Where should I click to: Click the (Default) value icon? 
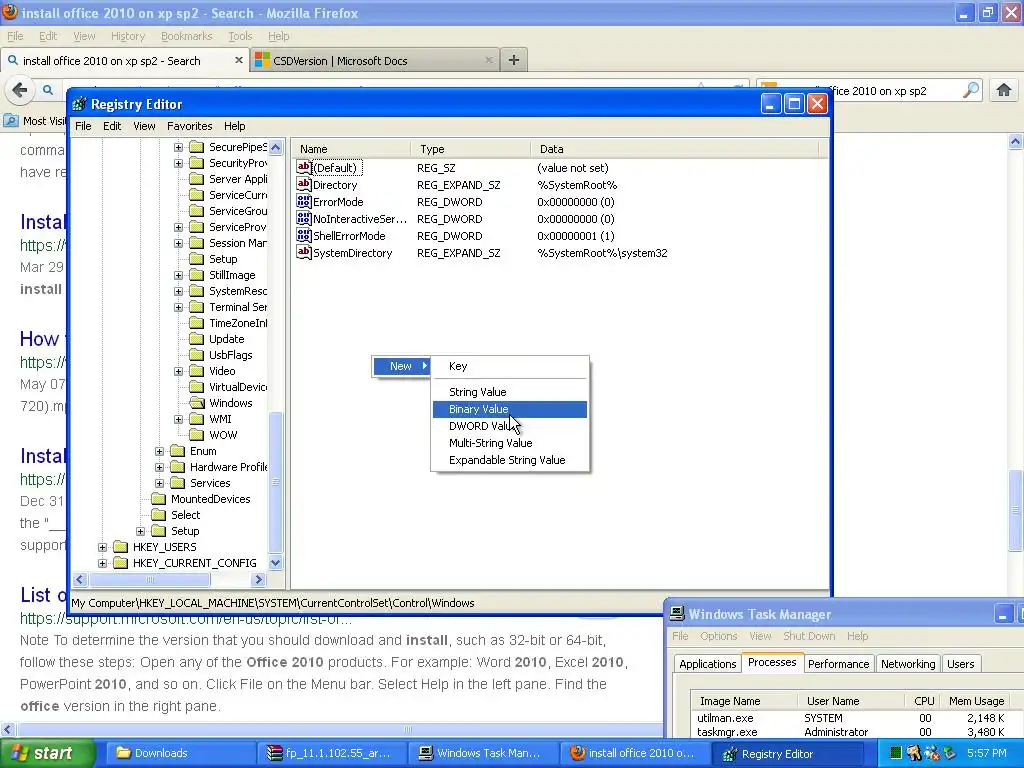(304, 168)
